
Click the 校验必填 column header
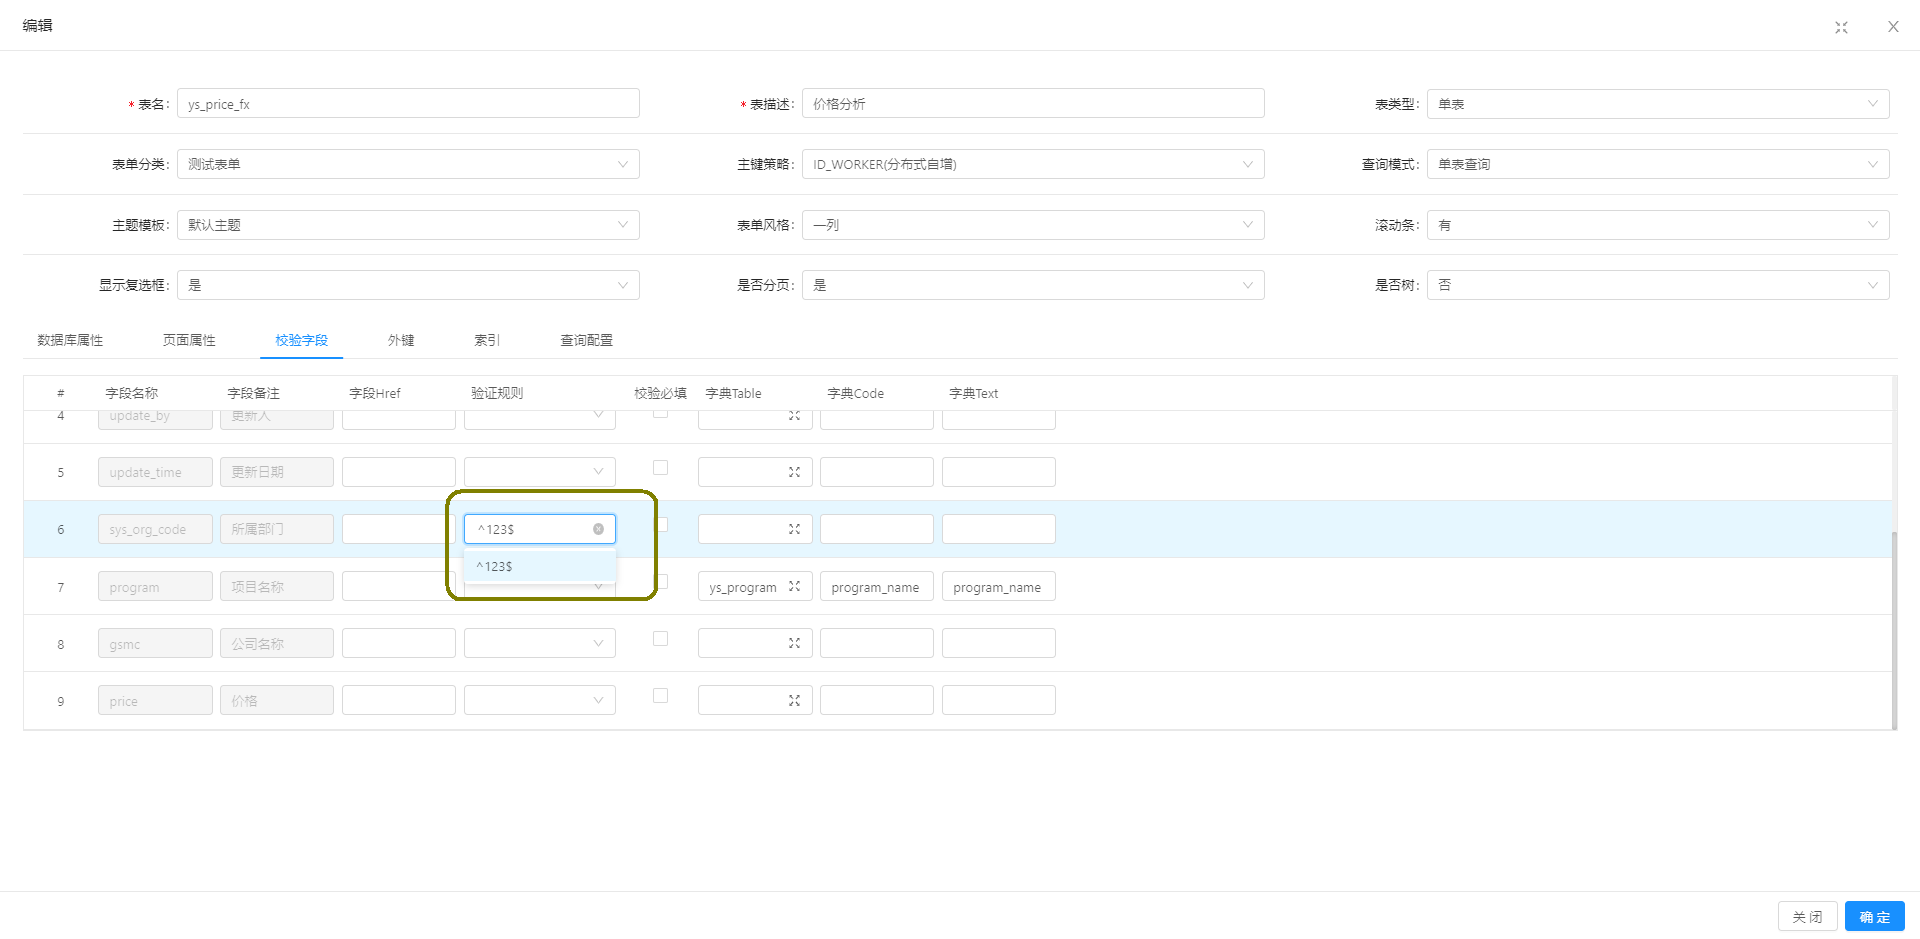coord(660,393)
